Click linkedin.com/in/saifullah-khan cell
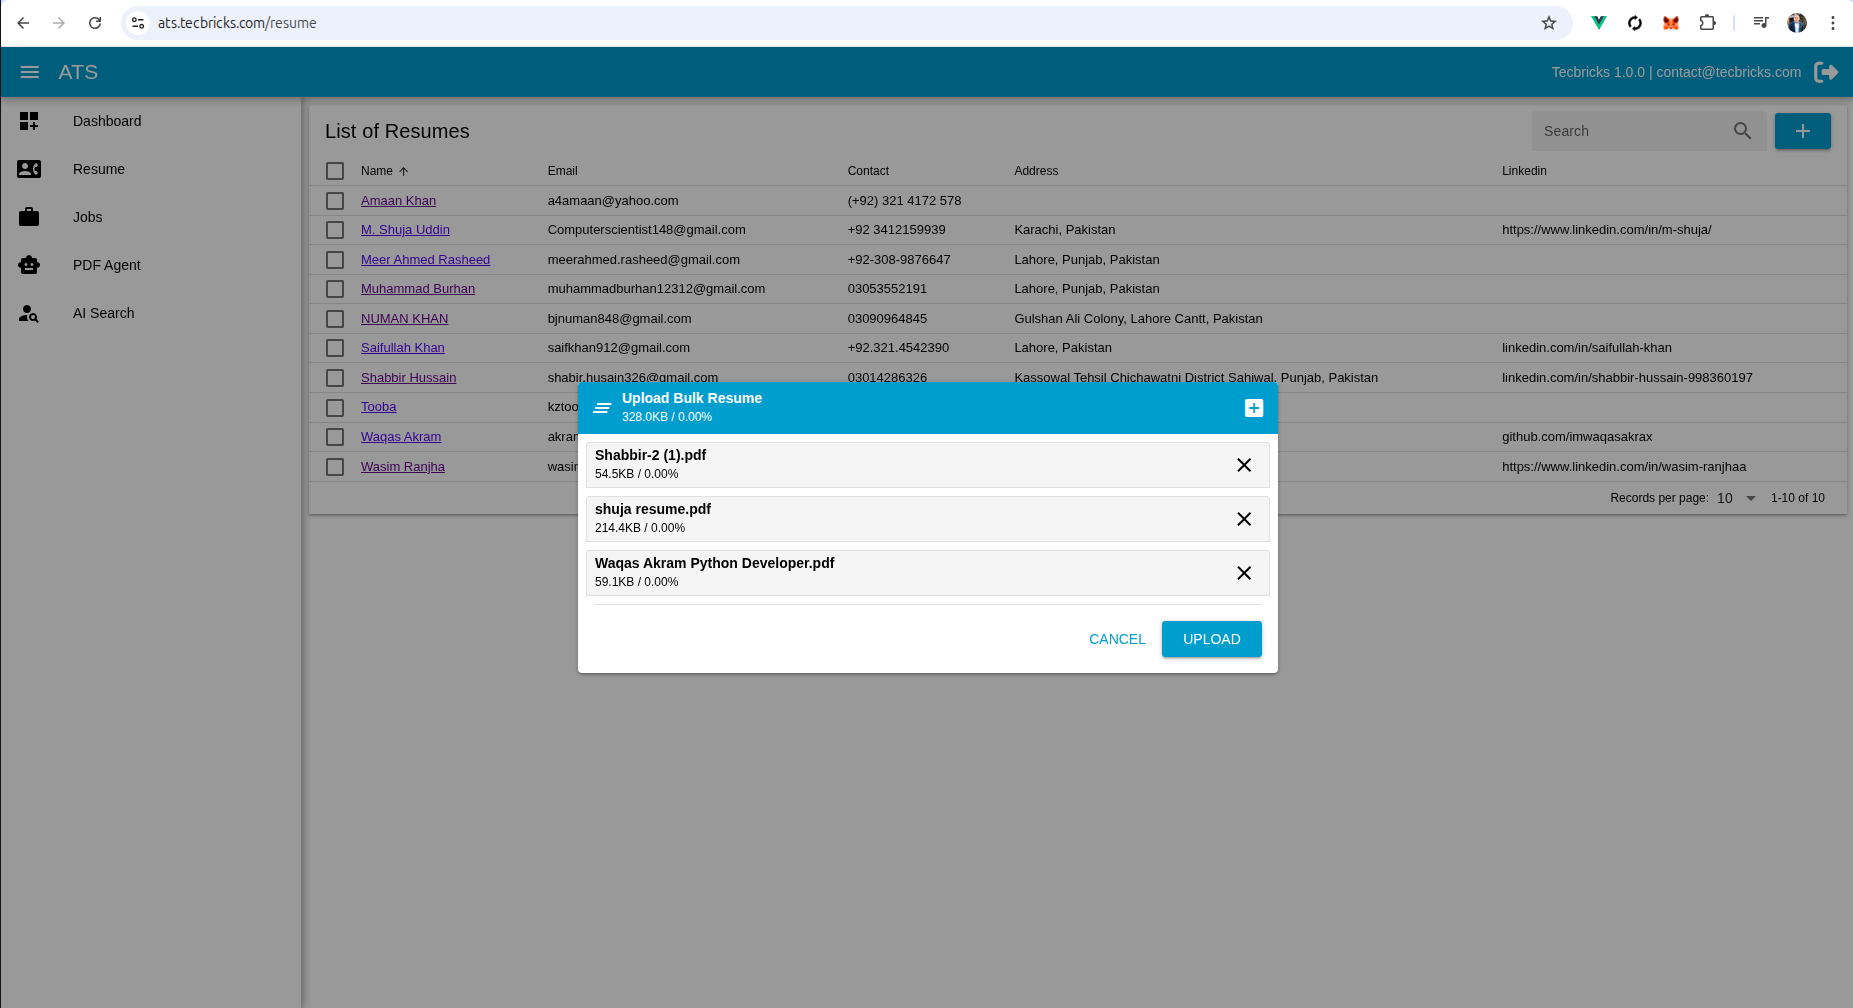This screenshot has height=1008, width=1853. tap(1586, 348)
